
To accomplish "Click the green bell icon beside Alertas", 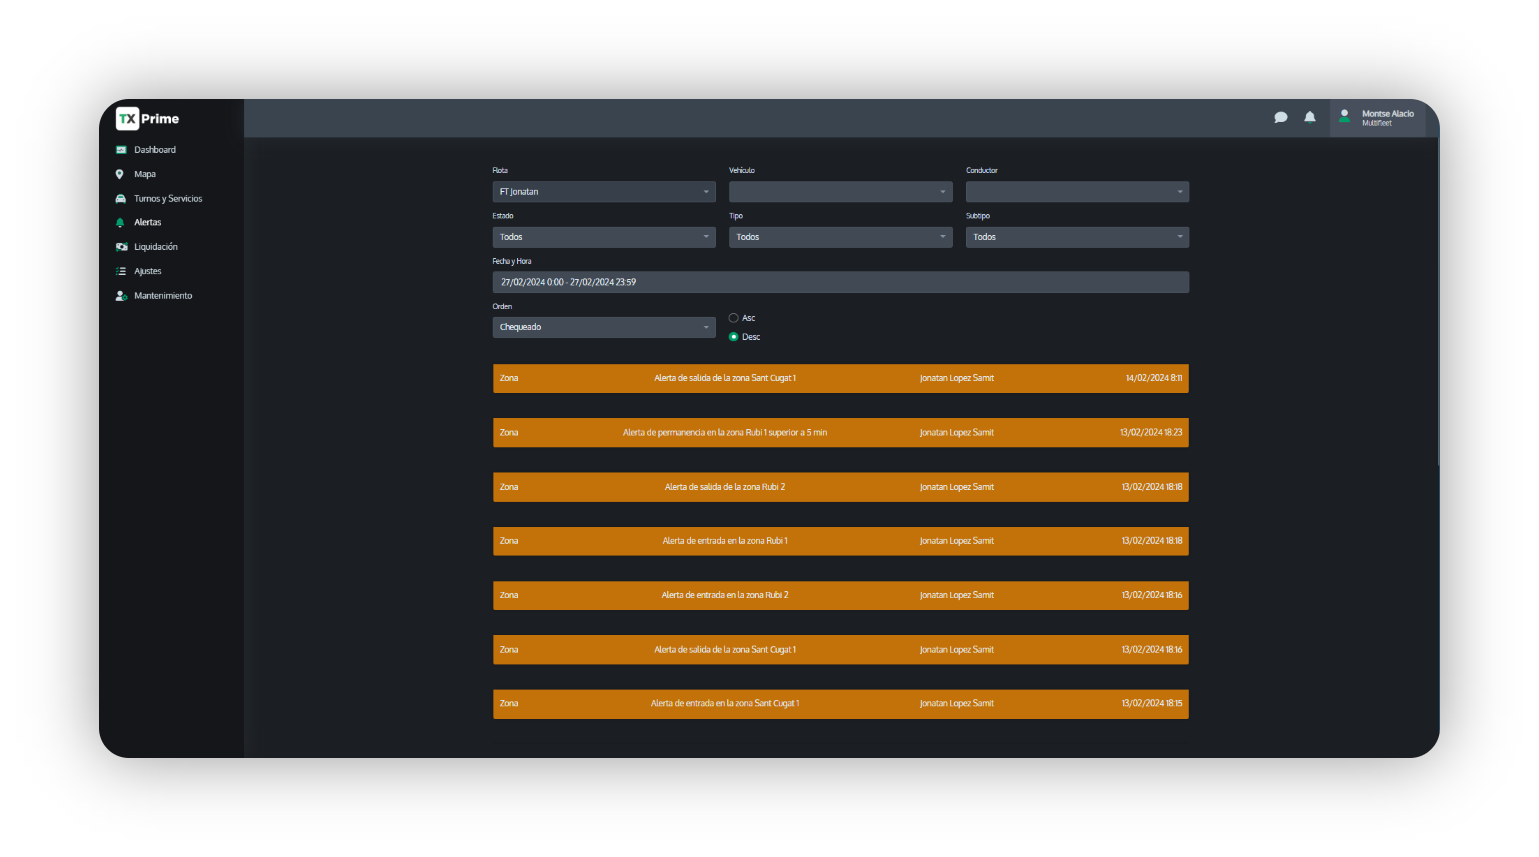I will pos(120,223).
